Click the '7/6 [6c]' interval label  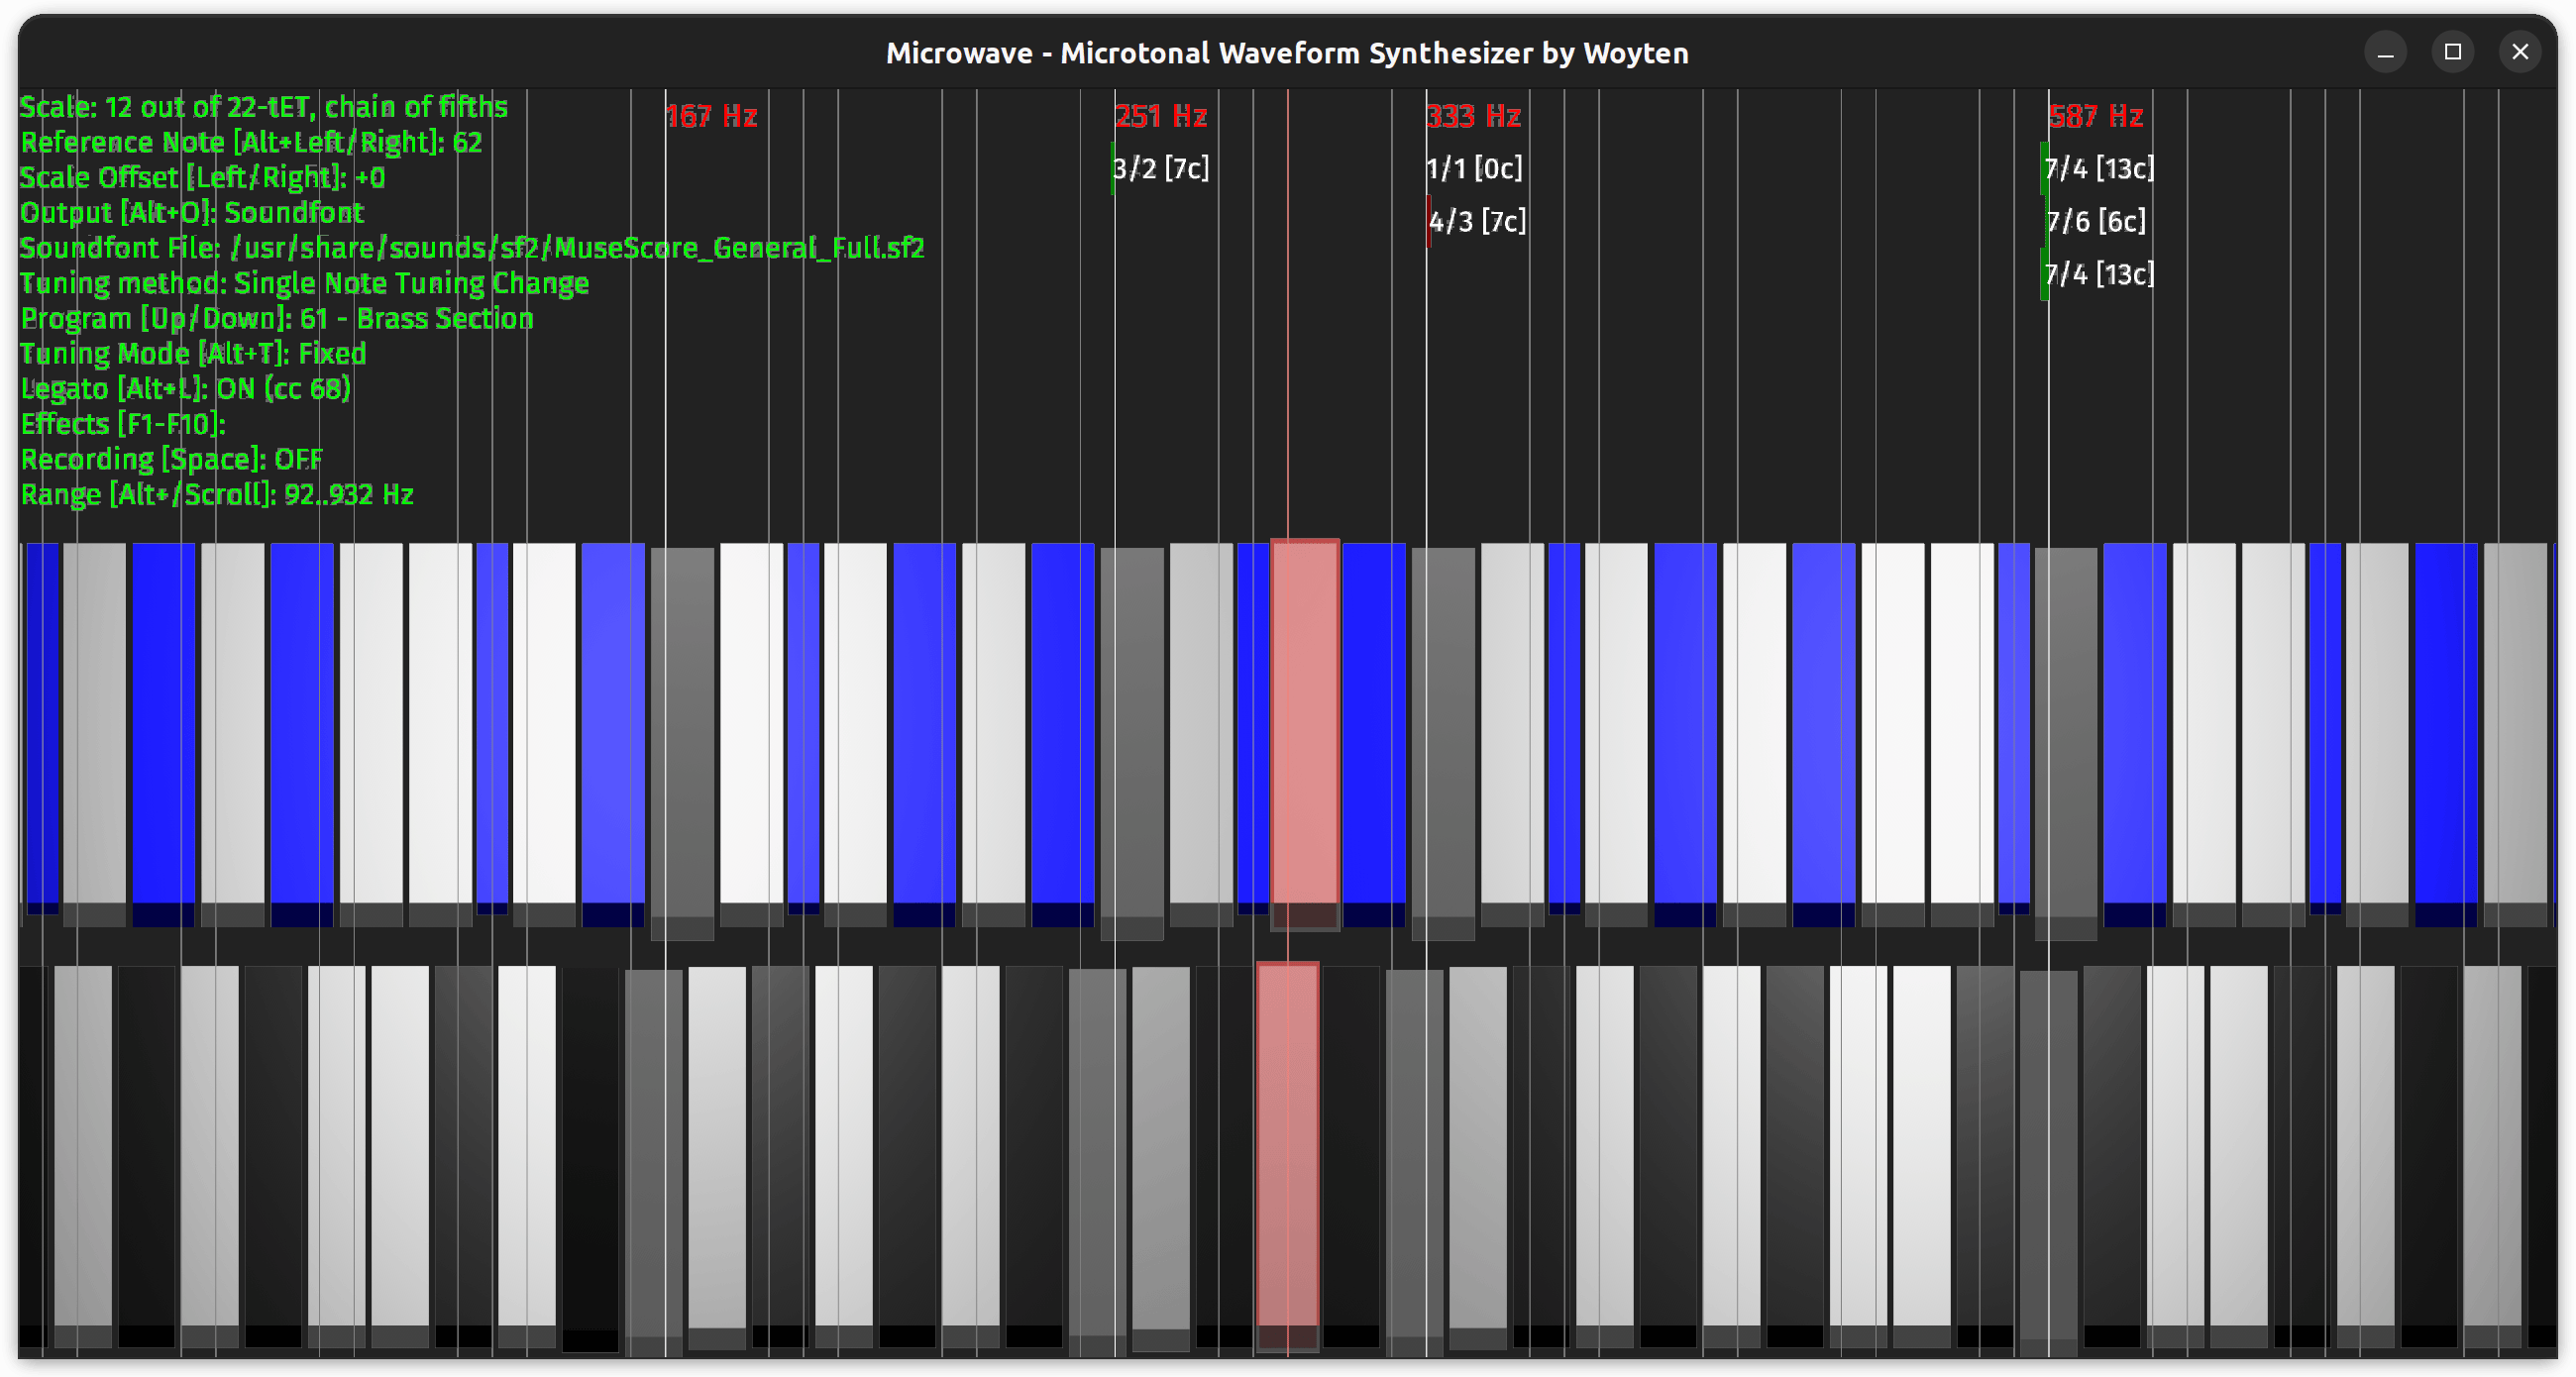coord(2096,222)
